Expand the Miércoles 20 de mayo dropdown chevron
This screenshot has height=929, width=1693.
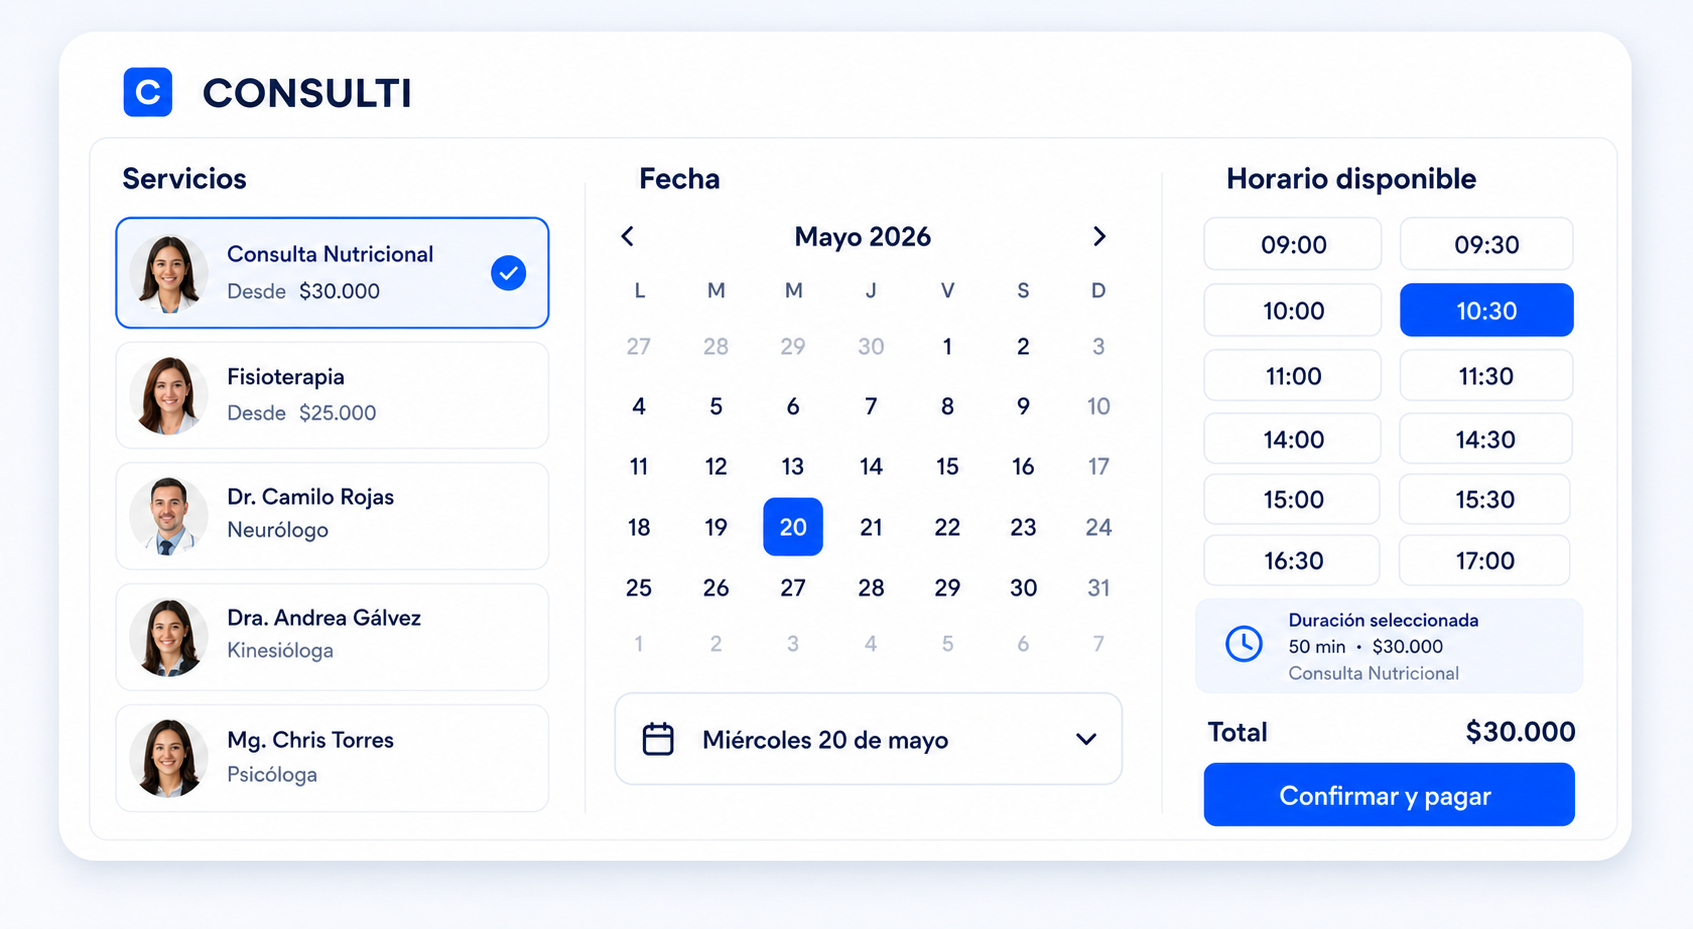pyautogui.click(x=1086, y=739)
